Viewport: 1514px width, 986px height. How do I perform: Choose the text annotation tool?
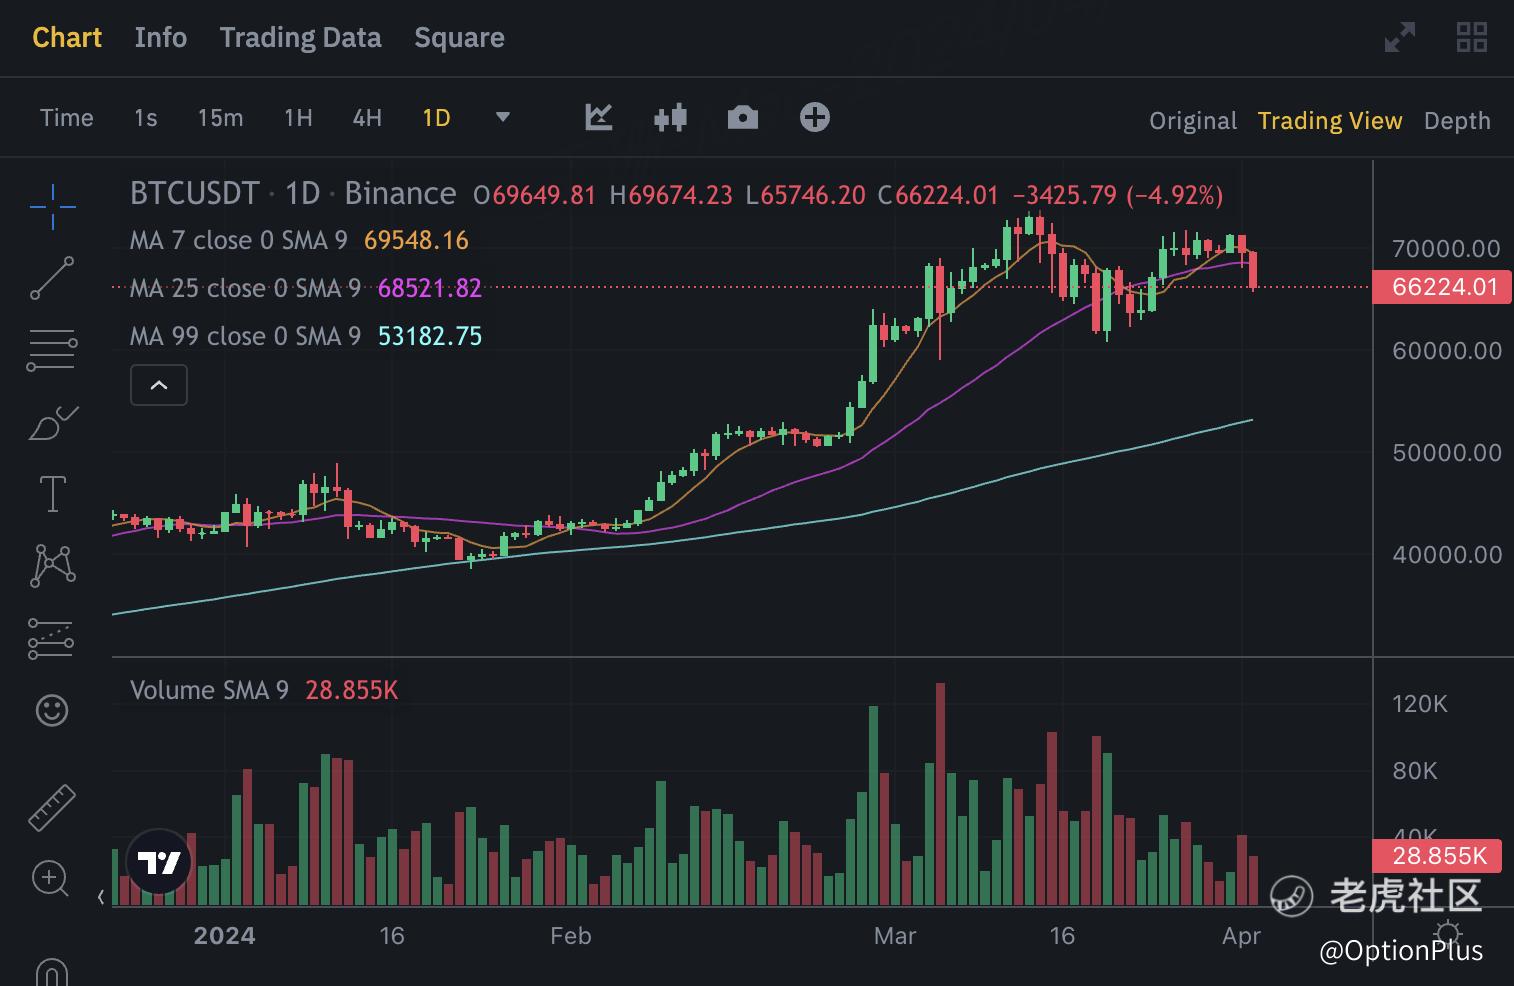pos(52,494)
